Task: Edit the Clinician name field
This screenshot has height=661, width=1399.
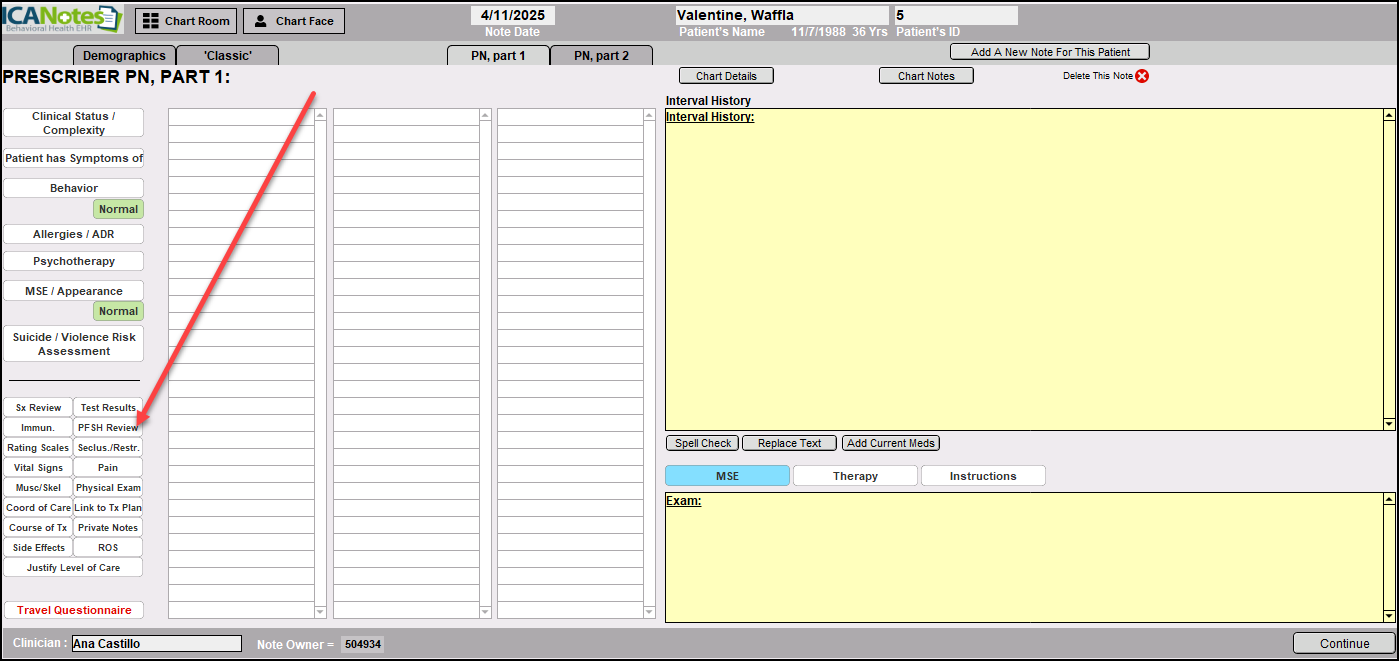Action: point(156,644)
